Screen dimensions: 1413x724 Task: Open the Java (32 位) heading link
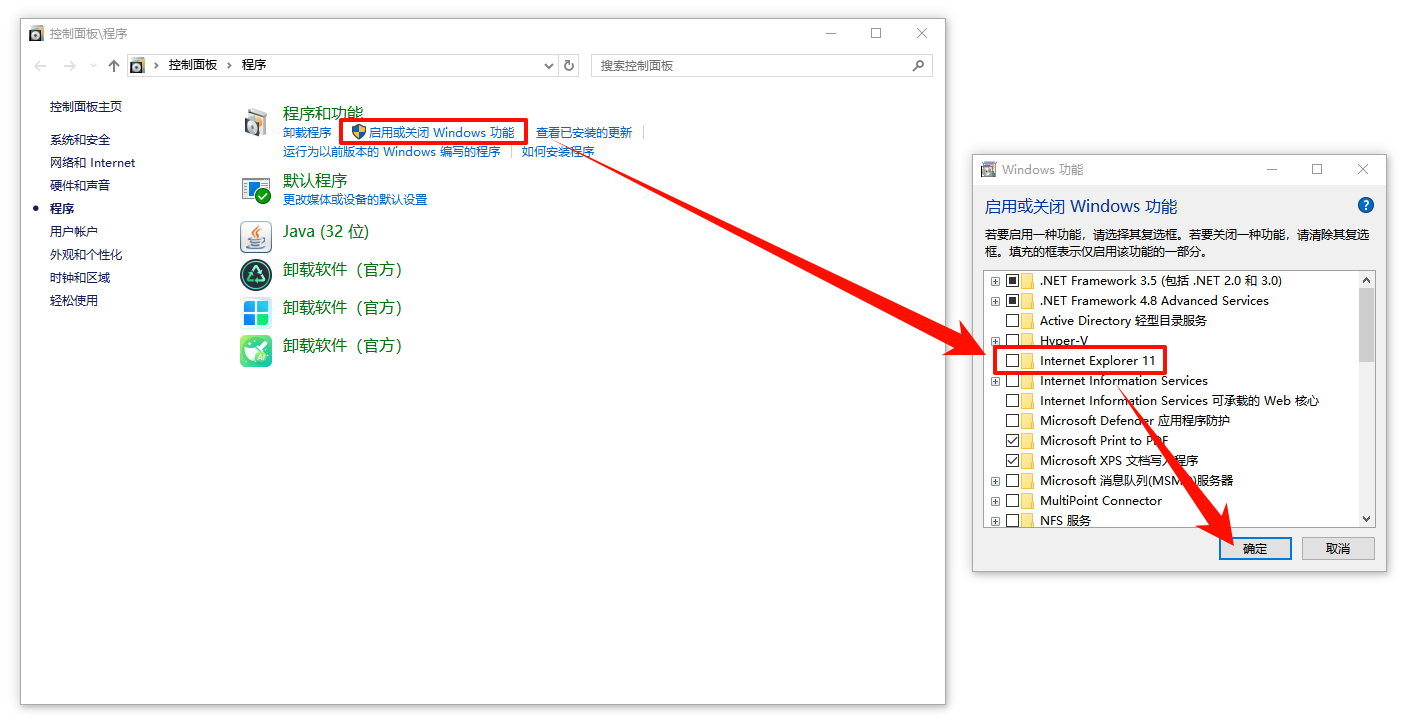point(326,232)
